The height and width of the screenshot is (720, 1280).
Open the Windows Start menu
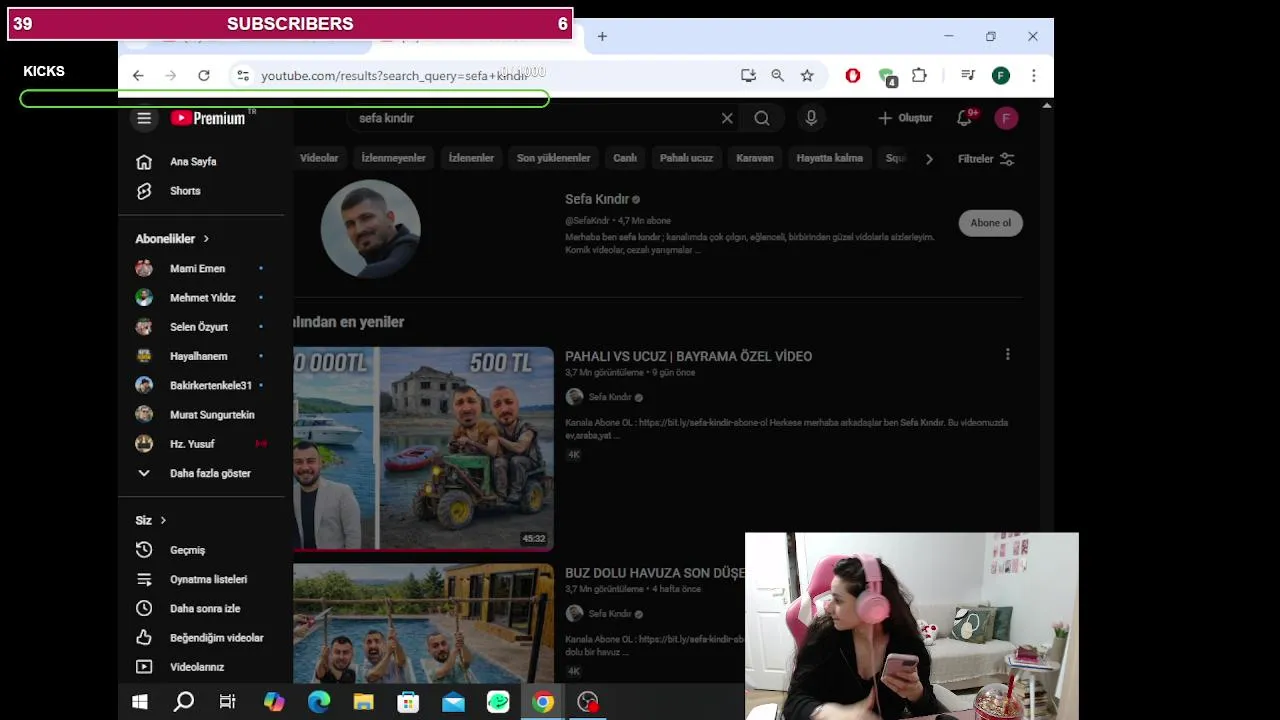(140, 702)
